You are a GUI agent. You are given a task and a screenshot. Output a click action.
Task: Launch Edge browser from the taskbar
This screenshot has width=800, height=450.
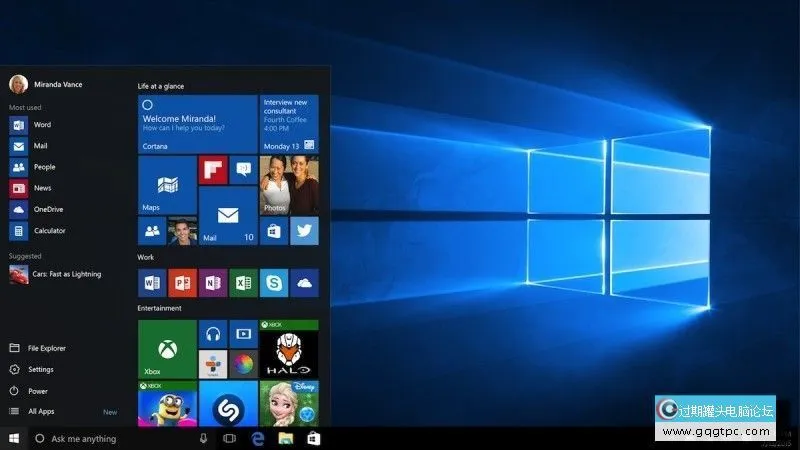click(257, 438)
